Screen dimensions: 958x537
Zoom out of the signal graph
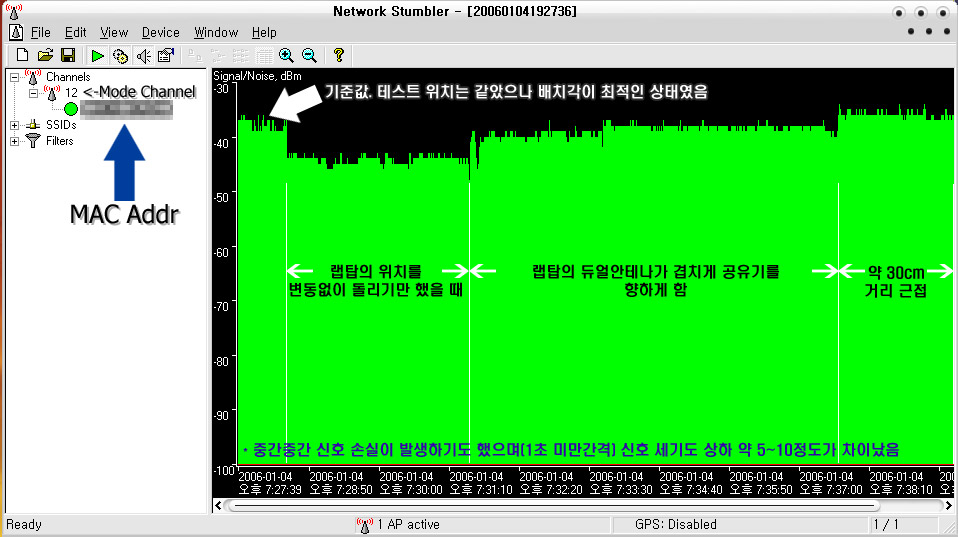[310, 56]
